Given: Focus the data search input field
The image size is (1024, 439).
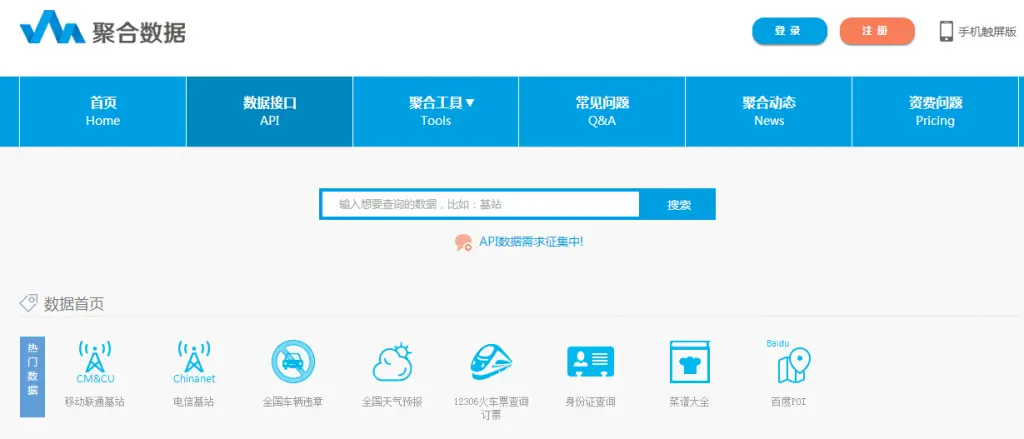Looking at the screenshot, I should click(480, 204).
